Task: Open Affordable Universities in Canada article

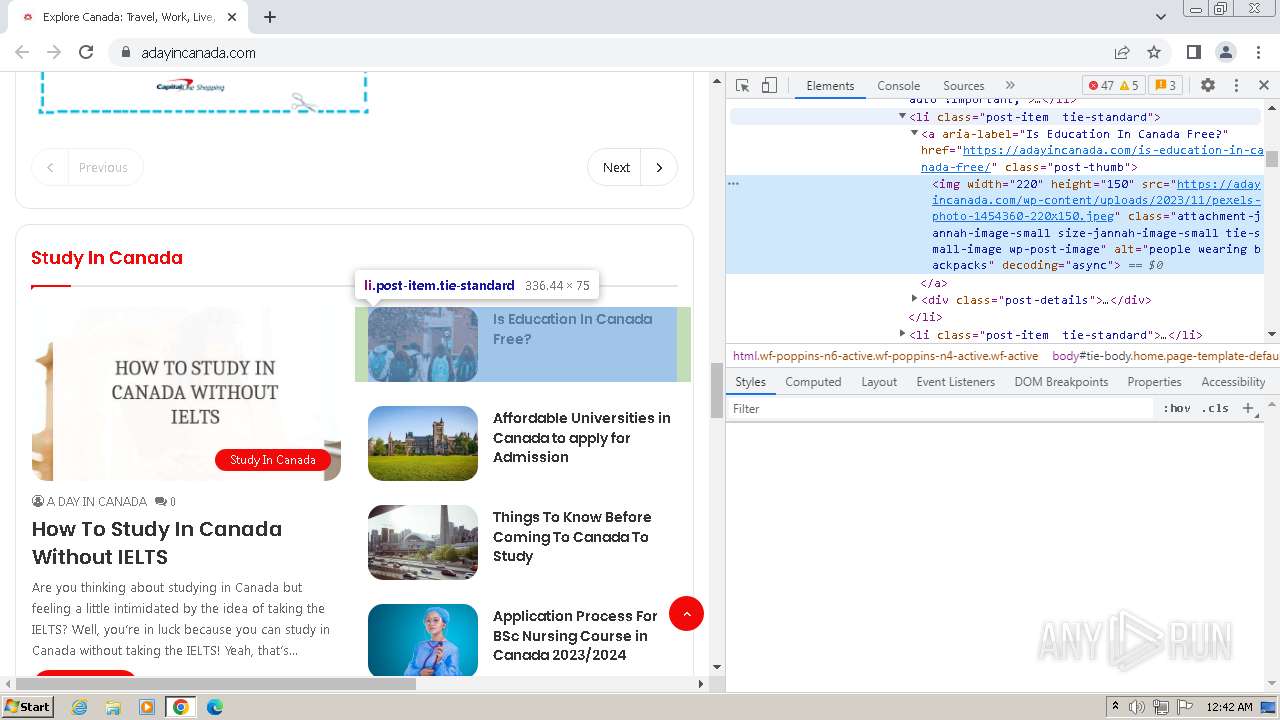Action: tap(581, 437)
